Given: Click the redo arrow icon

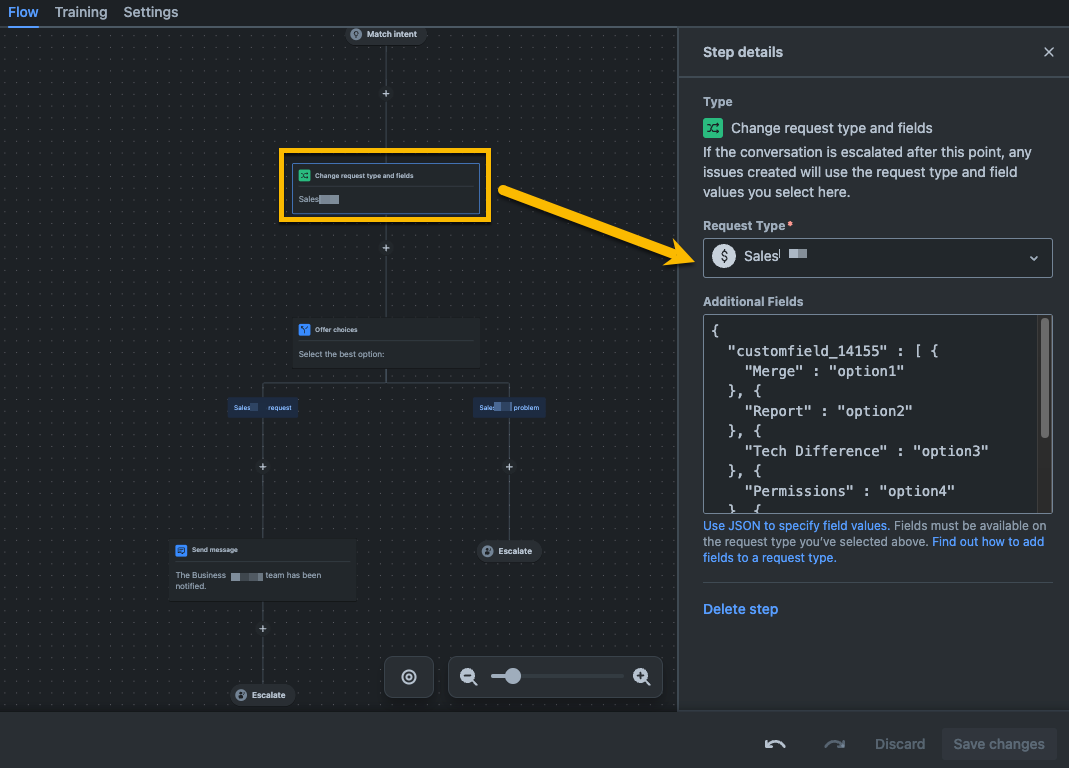Looking at the screenshot, I should pyautogui.click(x=834, y=744).
